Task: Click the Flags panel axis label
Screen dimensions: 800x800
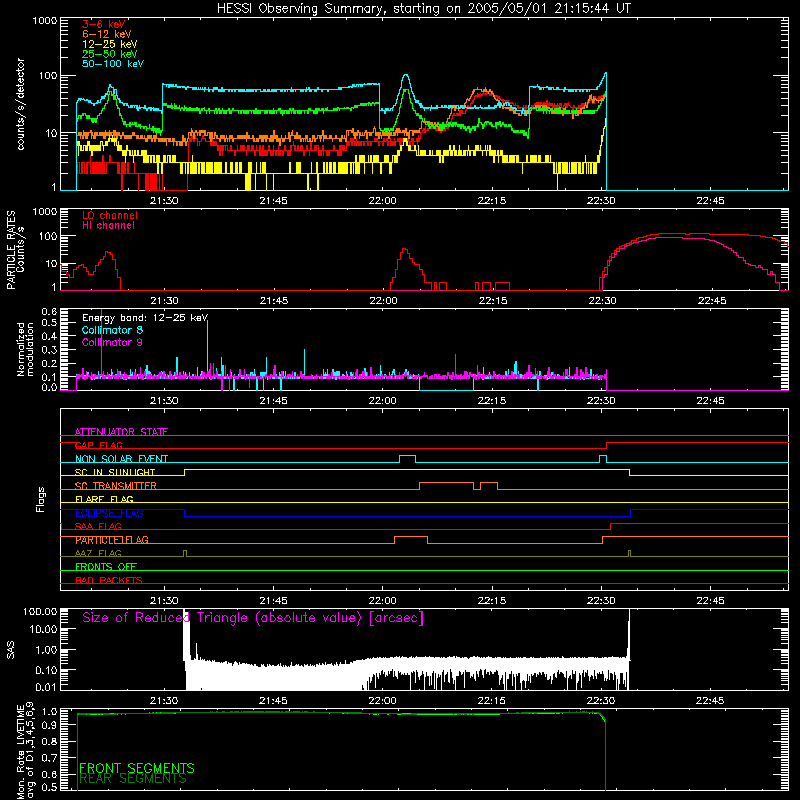Action: pos(41,499)
